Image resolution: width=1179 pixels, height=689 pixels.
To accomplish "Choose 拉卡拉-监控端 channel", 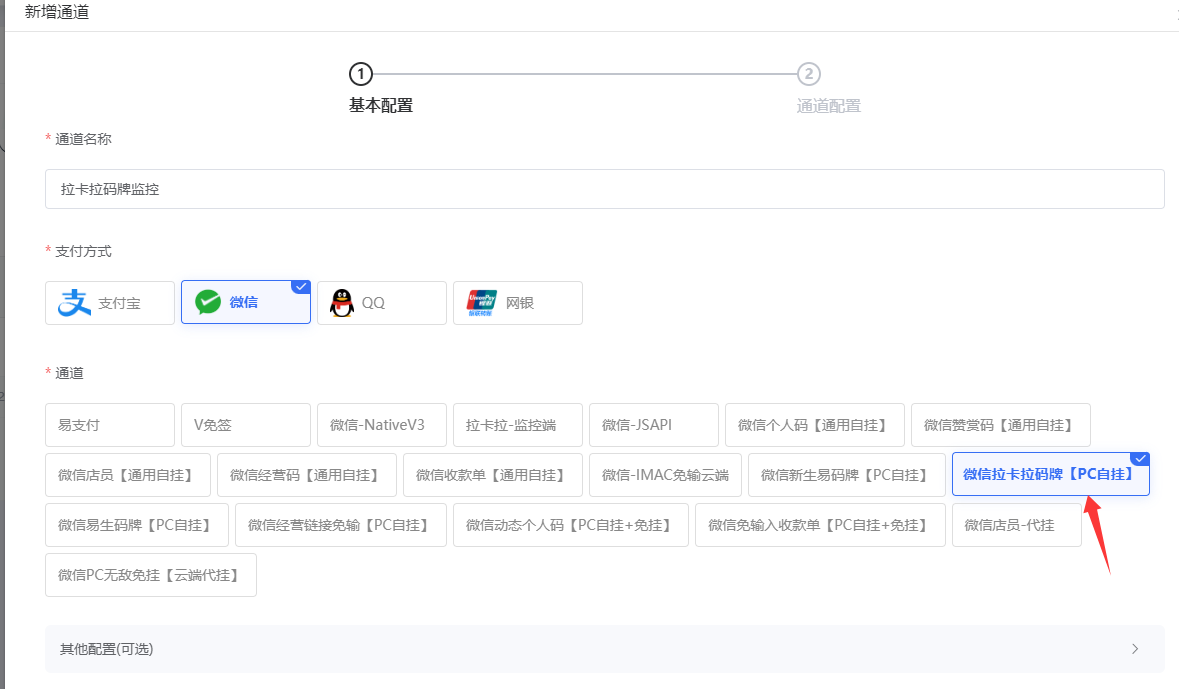I will pos(518,425).
